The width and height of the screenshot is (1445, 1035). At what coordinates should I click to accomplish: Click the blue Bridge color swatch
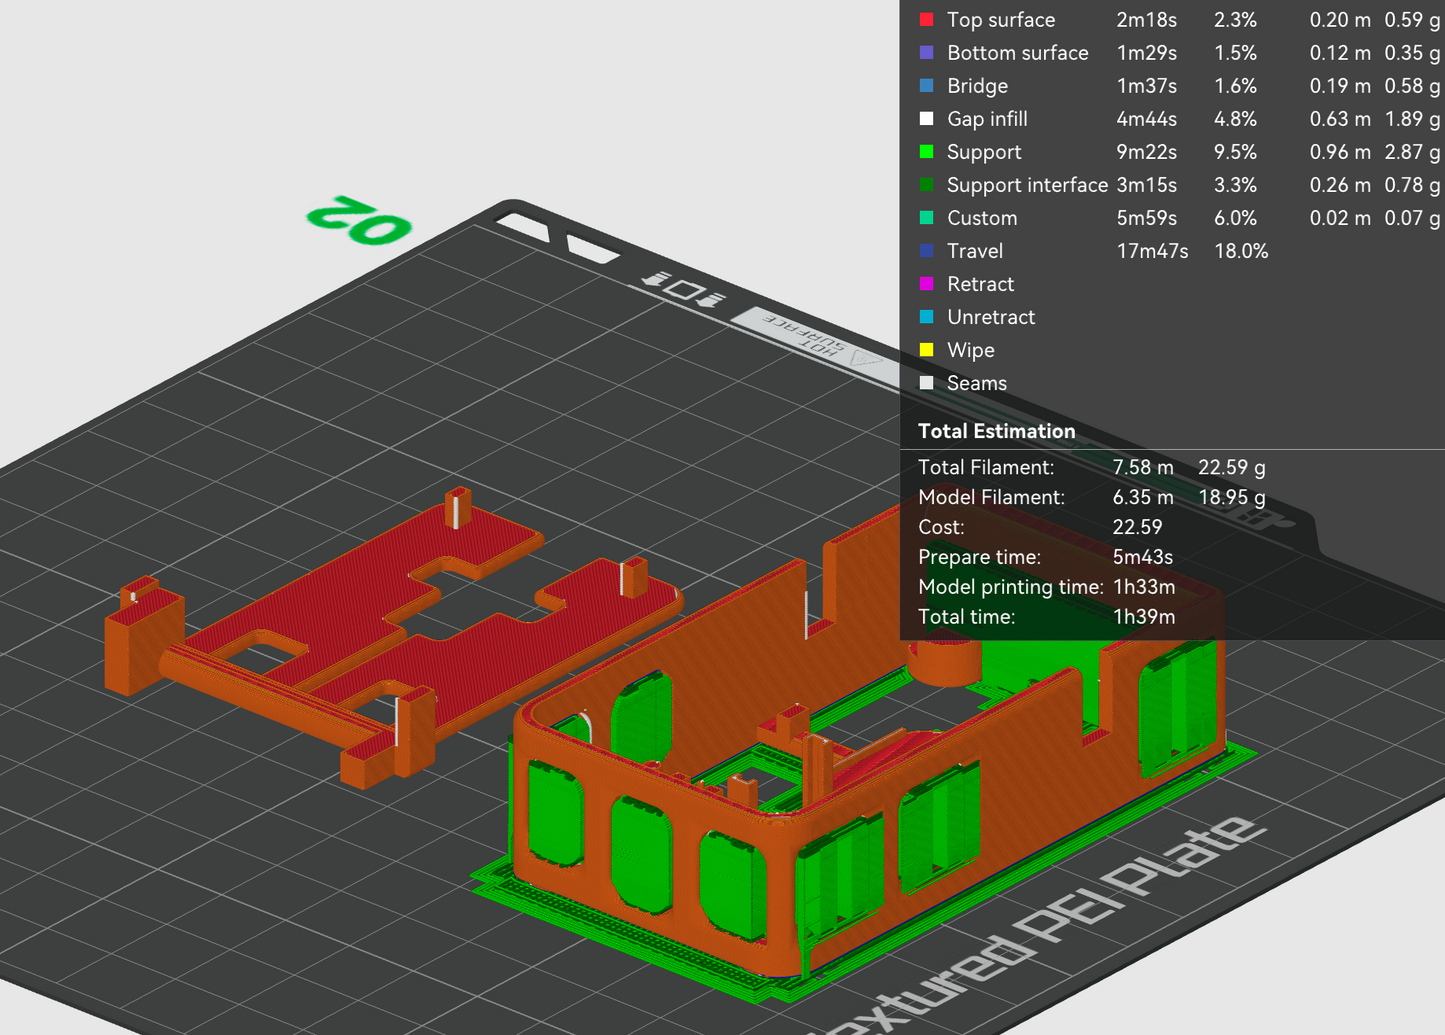coord(926,85)
